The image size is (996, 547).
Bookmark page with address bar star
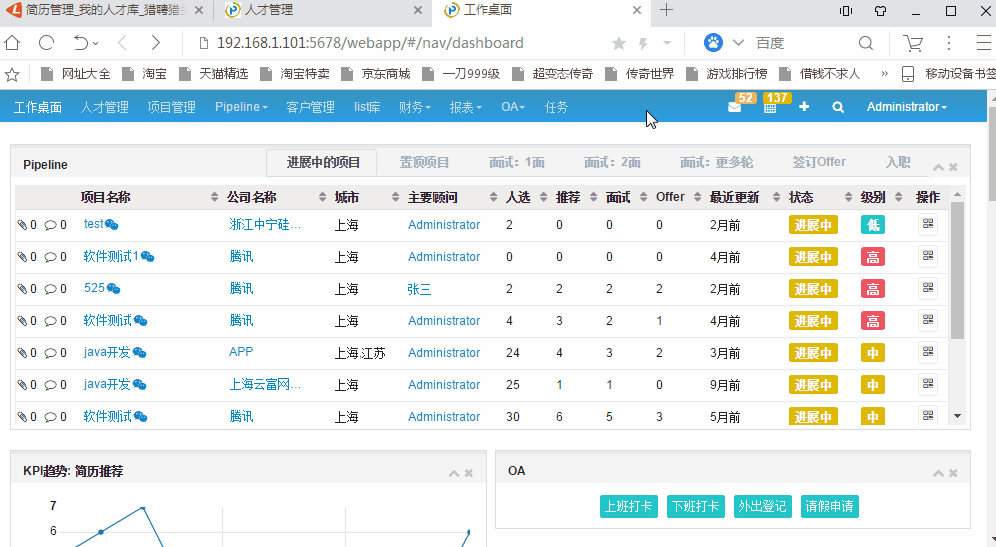click(x=619, y=43)
